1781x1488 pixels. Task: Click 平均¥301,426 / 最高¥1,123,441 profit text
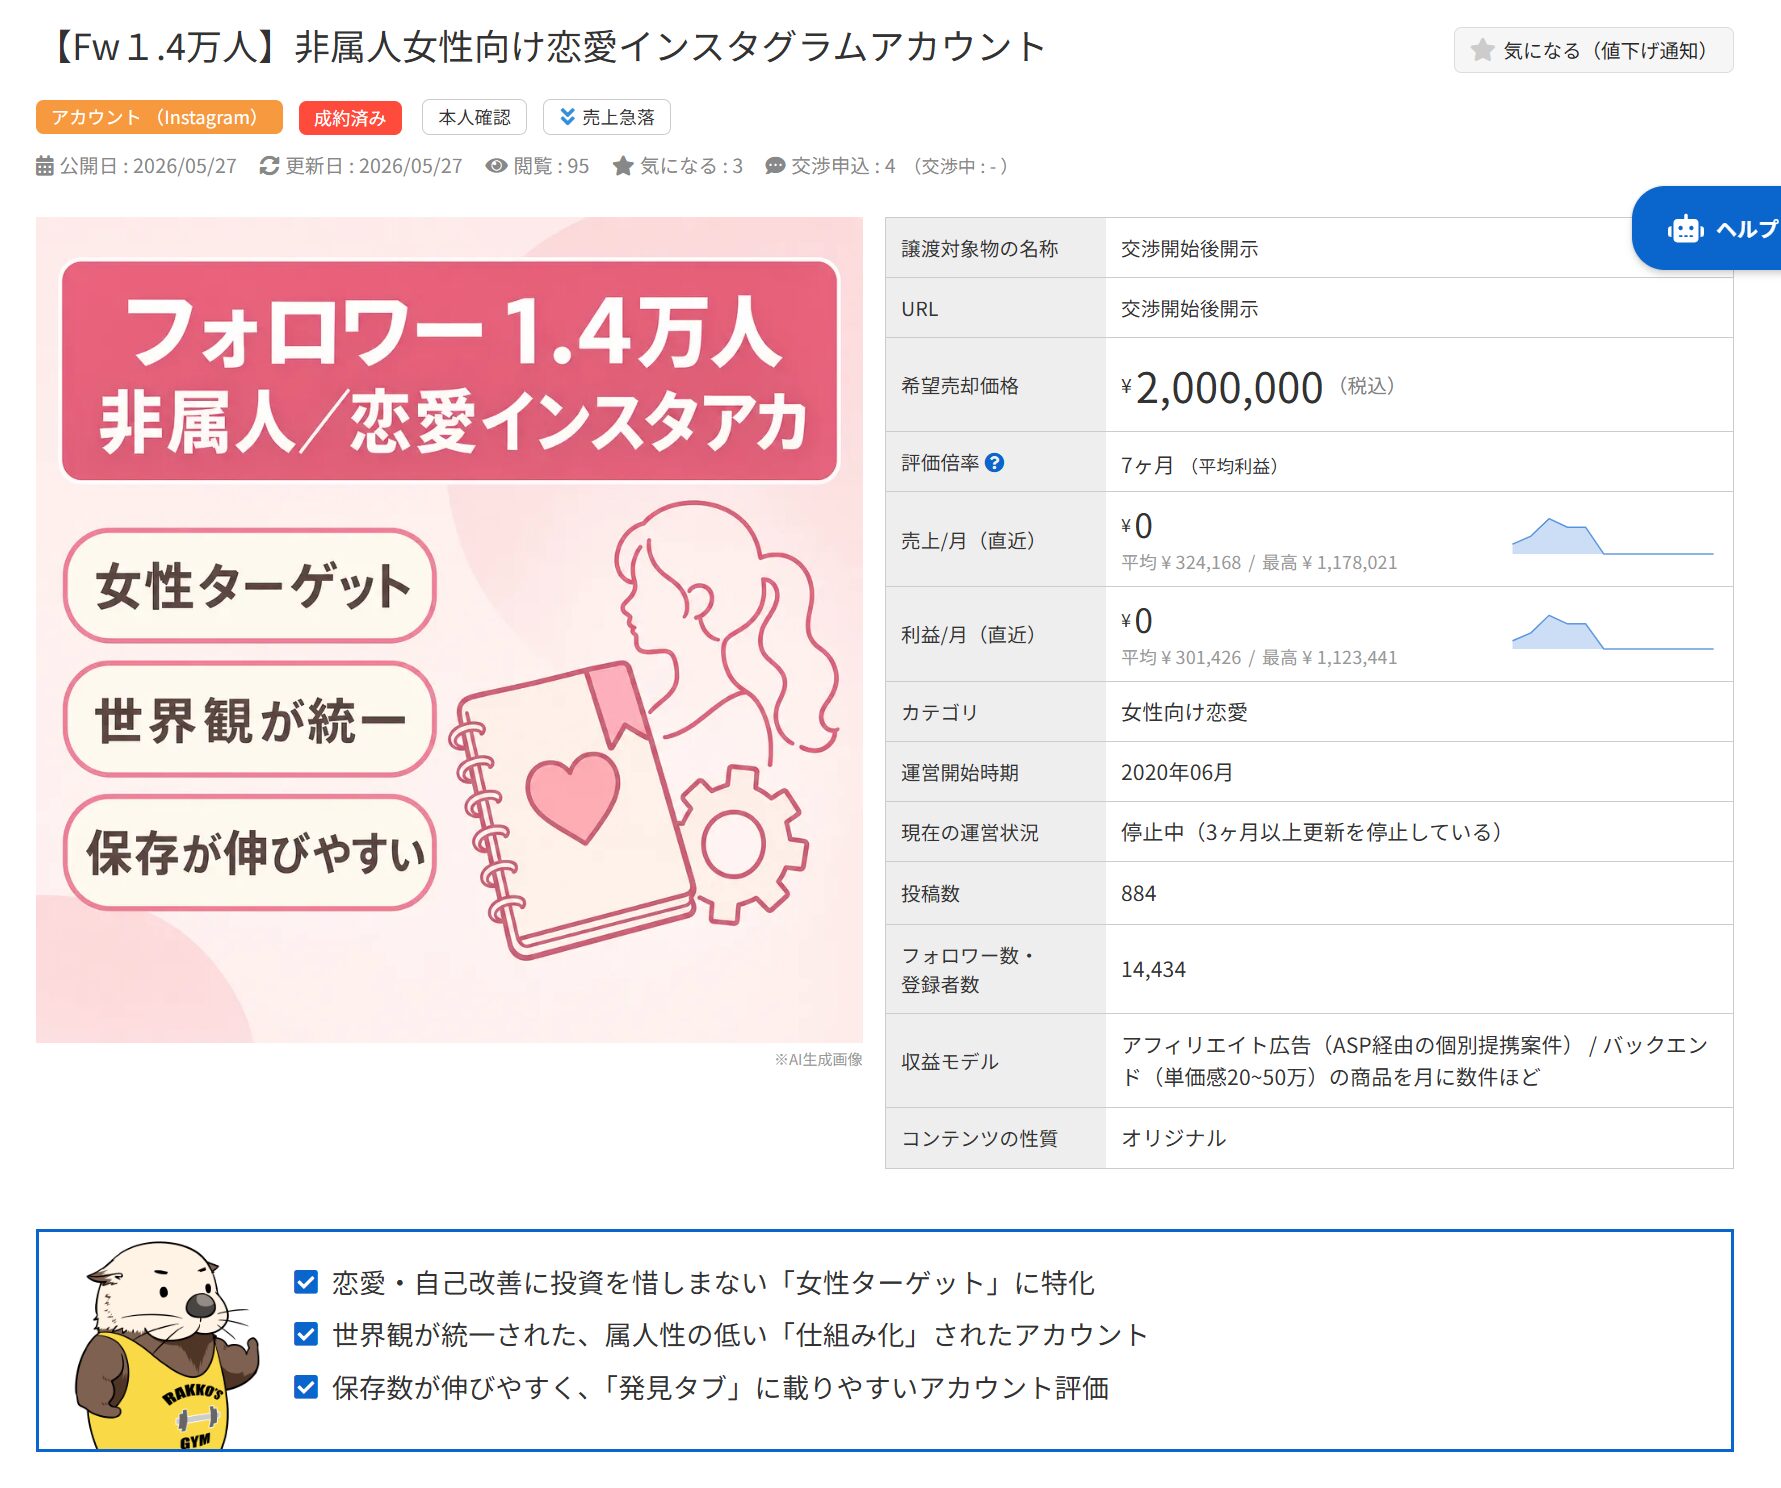click(1259, 657)
